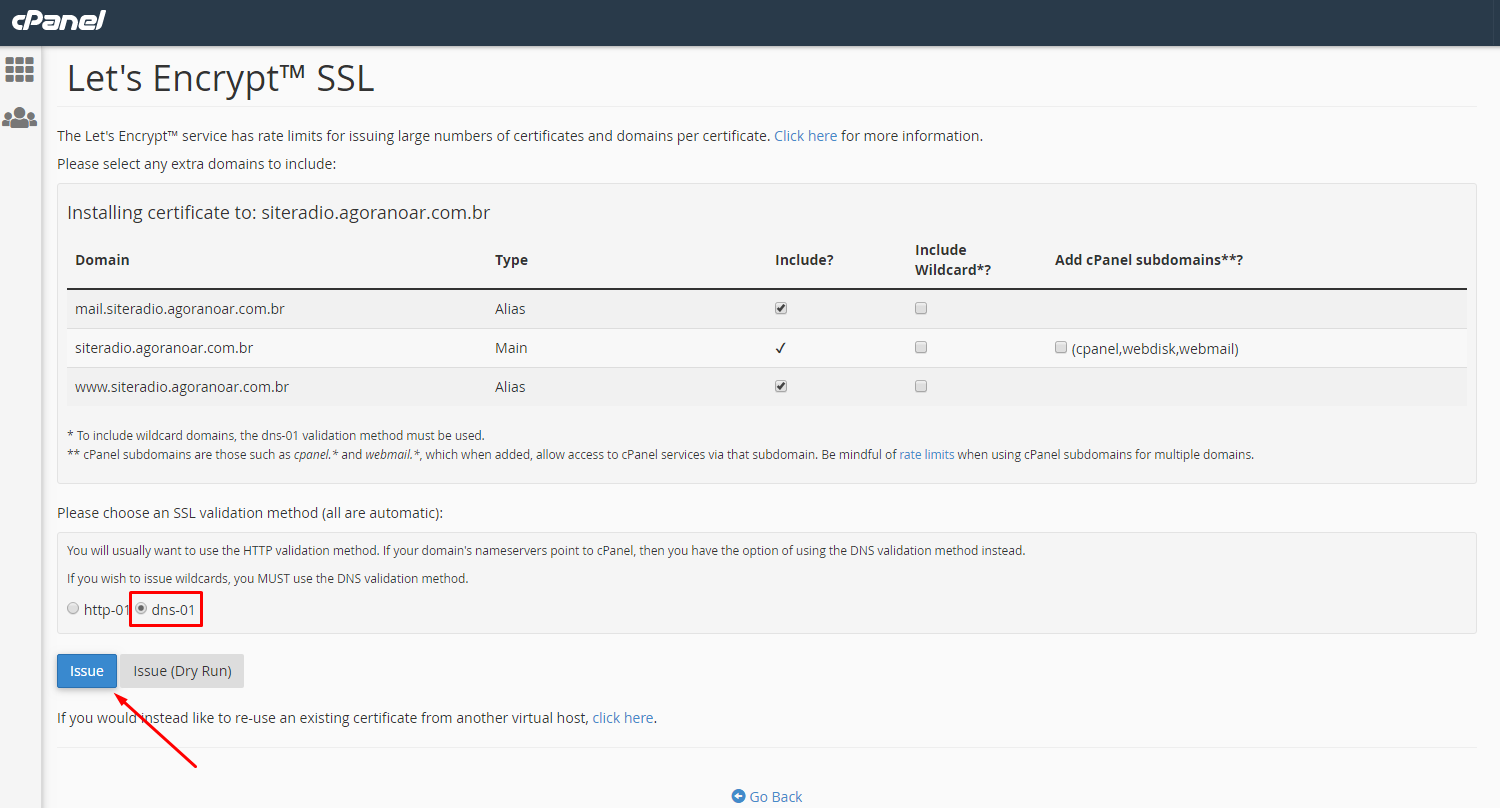Click the Go Back link text
1500x808 pixels.
pos(776,797)
